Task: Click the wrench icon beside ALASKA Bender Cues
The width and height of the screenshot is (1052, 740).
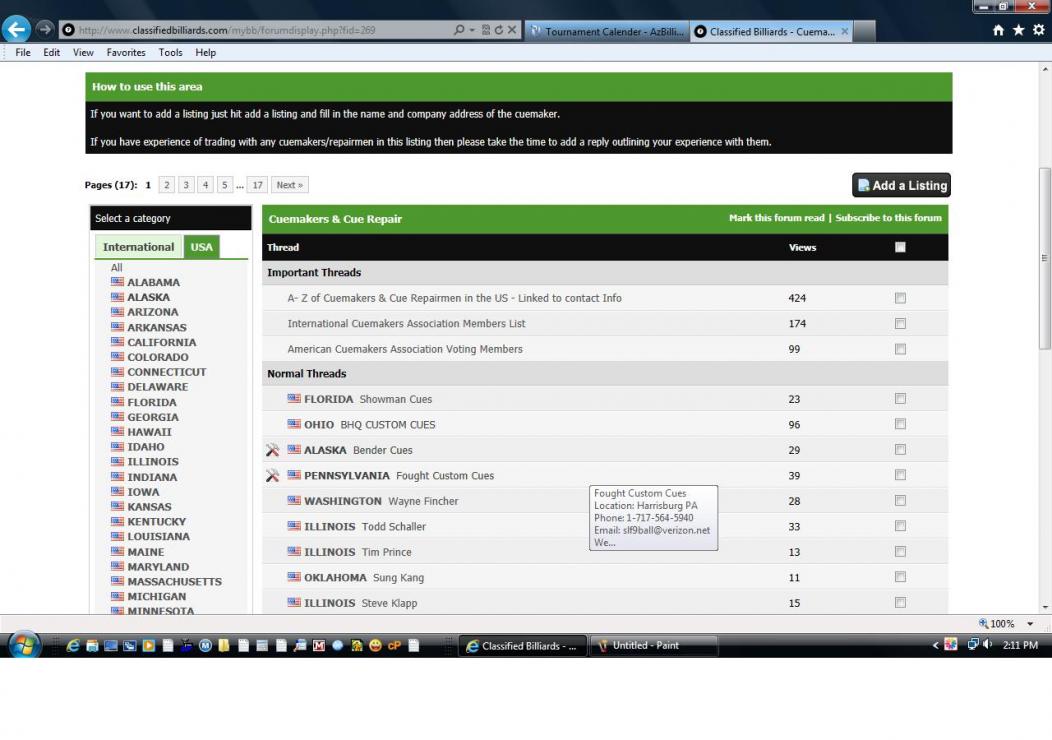Action: pyautogui.click(x=272, y=450)
